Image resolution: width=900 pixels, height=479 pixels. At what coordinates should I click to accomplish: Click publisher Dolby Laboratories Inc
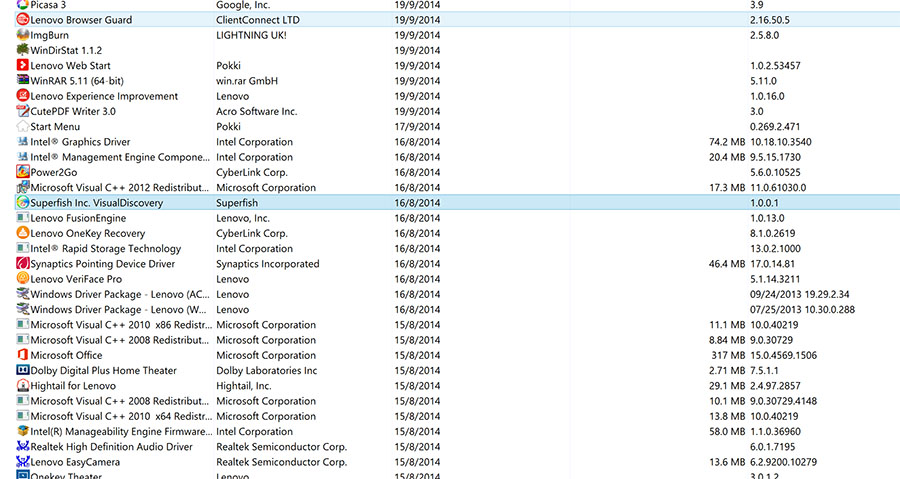click(x=266, y=371)
